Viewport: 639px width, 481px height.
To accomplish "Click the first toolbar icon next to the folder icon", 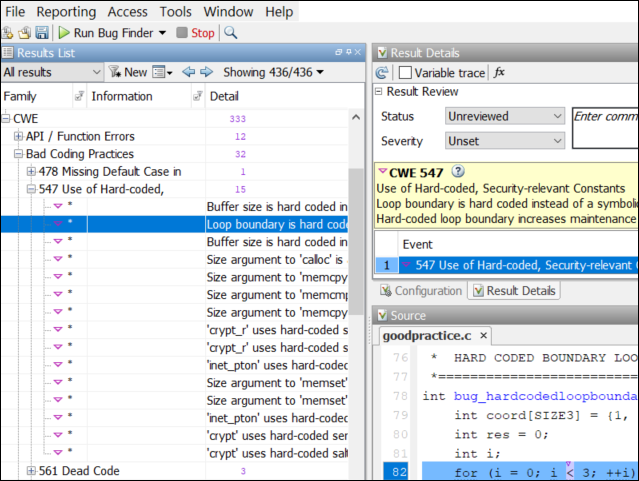I will click(x=8, y=33).
